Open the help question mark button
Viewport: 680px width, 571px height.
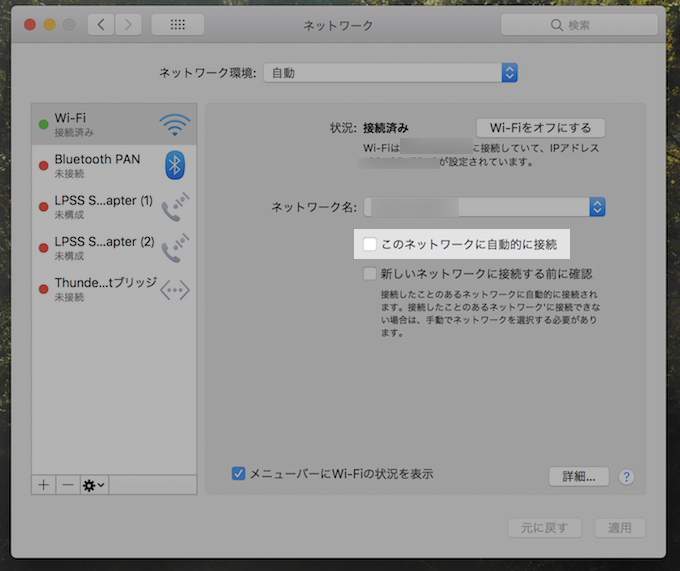pos(627,477)
